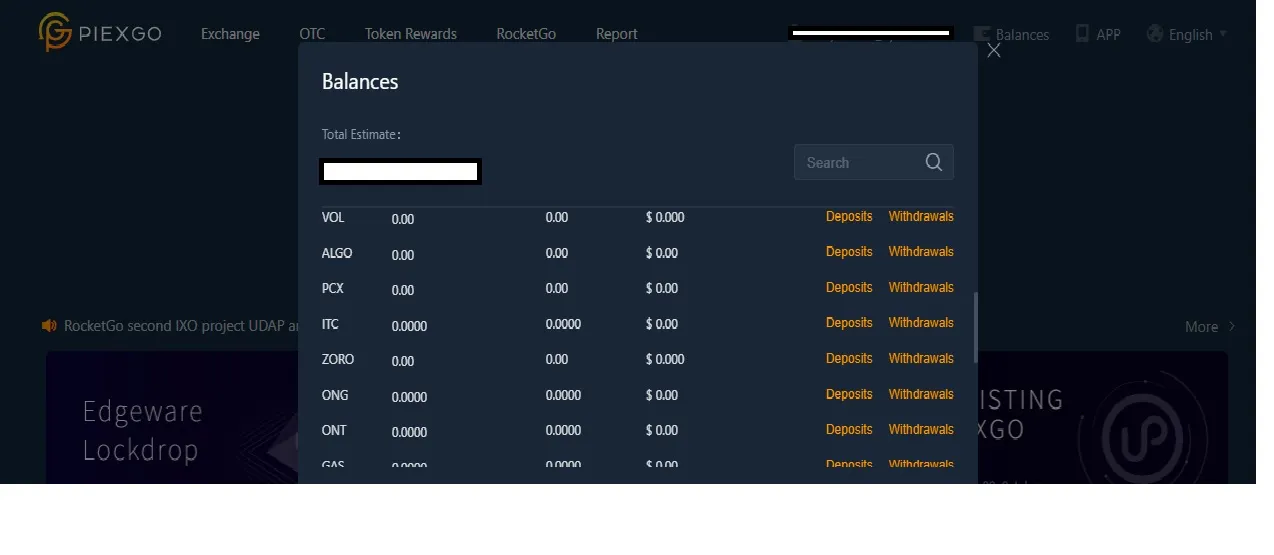Open the OTC menu
1274x555 pixels.
pyautogui.click(x=312, y=33)
